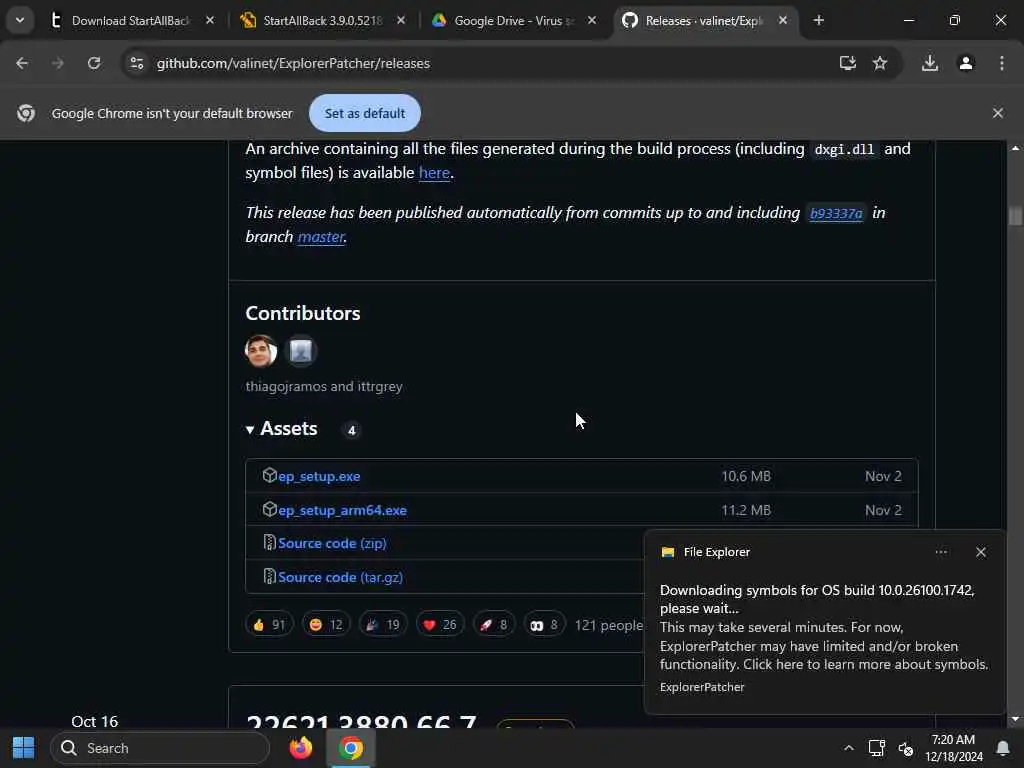
Task: Toggle rocket reaction 8
Action: coord(494,625)
